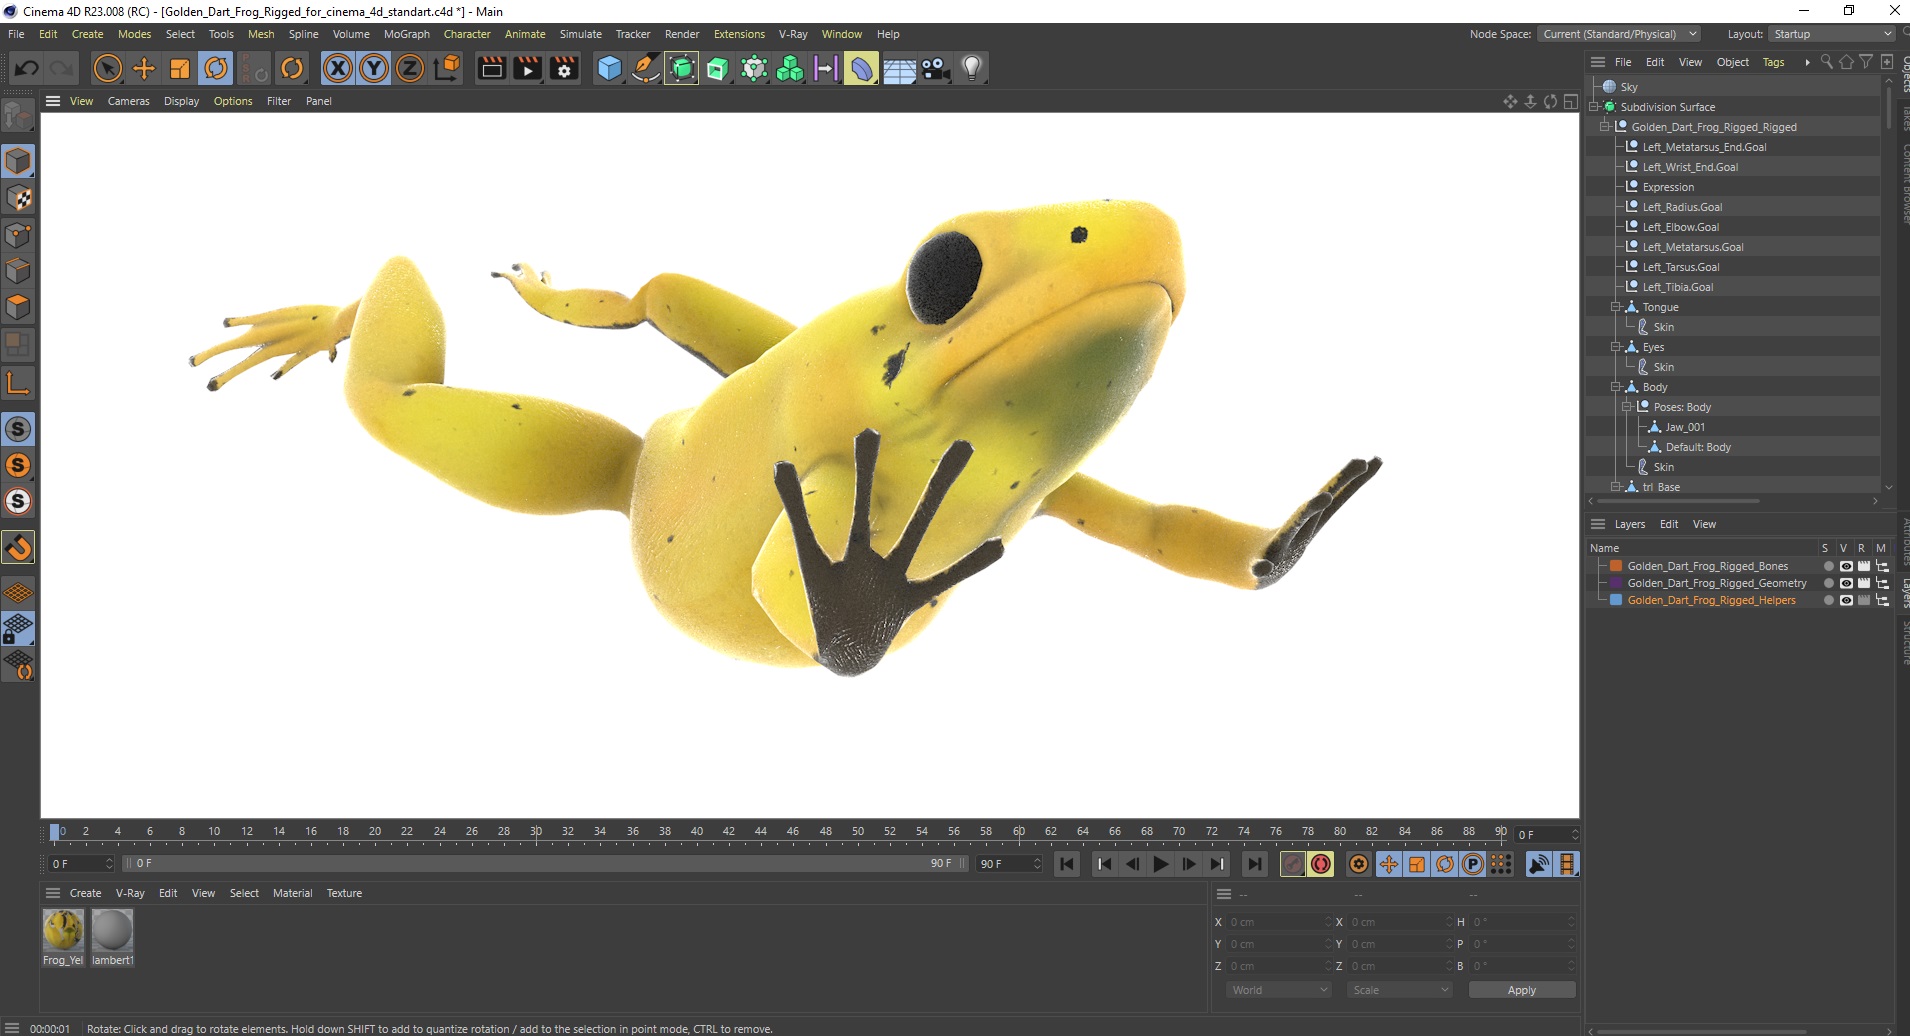Collapse the Body object node
1910x1036 pixels.
tap(1616, 387)
